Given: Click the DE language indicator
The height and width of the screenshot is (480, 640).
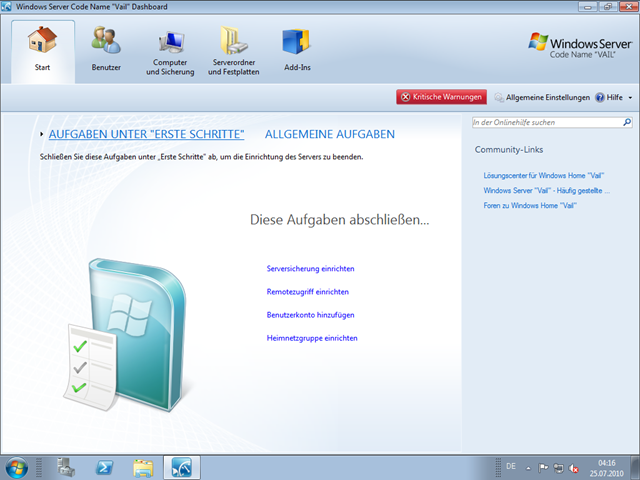Looking at the screenshot, I should coord(511,466).
